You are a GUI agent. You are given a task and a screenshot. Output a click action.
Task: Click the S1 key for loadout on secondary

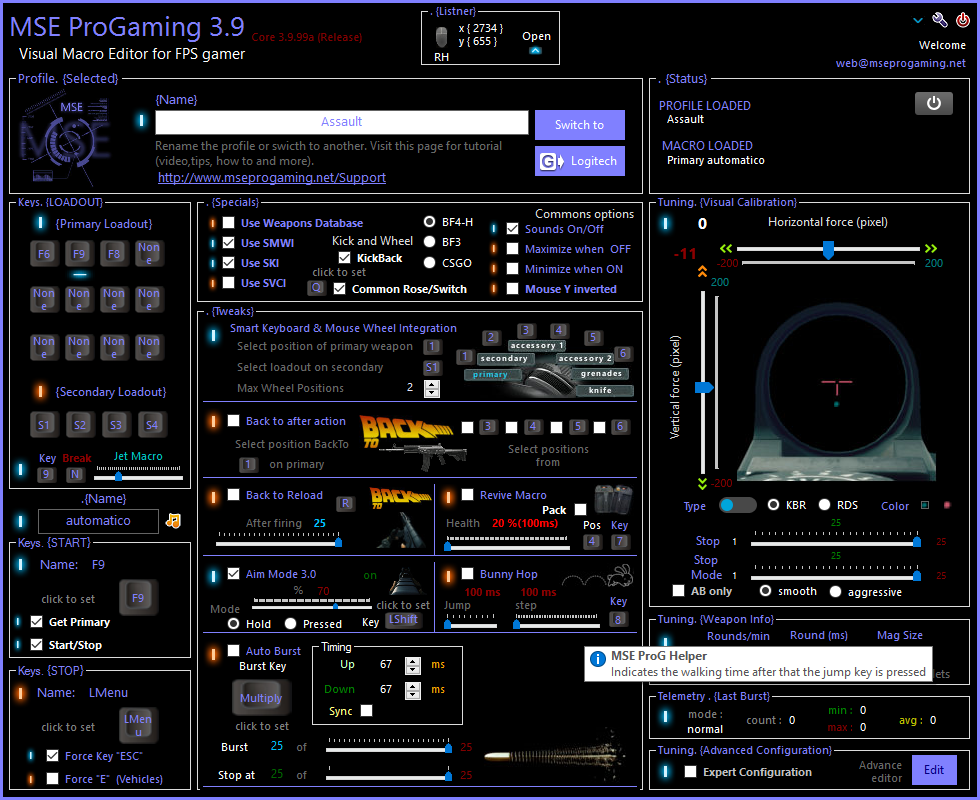[x=432, y=368]
